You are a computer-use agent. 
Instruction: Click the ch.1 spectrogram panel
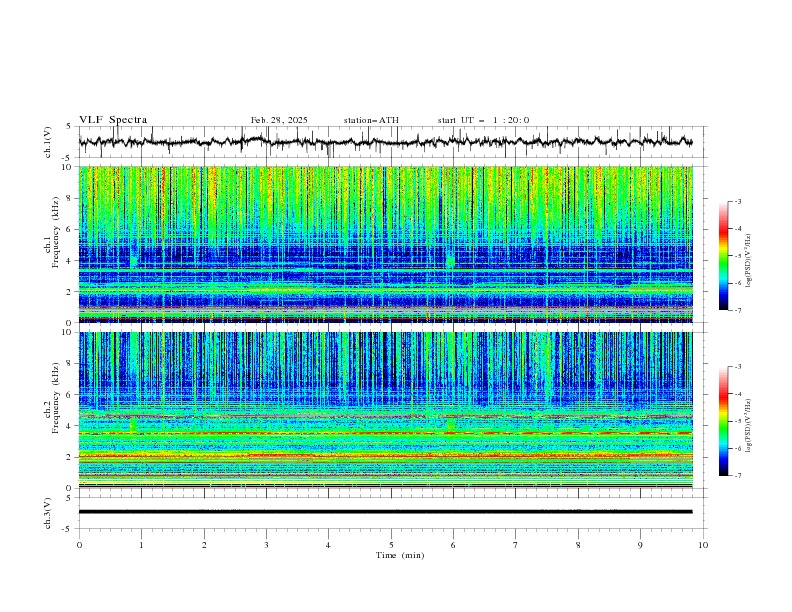point(385,244)
